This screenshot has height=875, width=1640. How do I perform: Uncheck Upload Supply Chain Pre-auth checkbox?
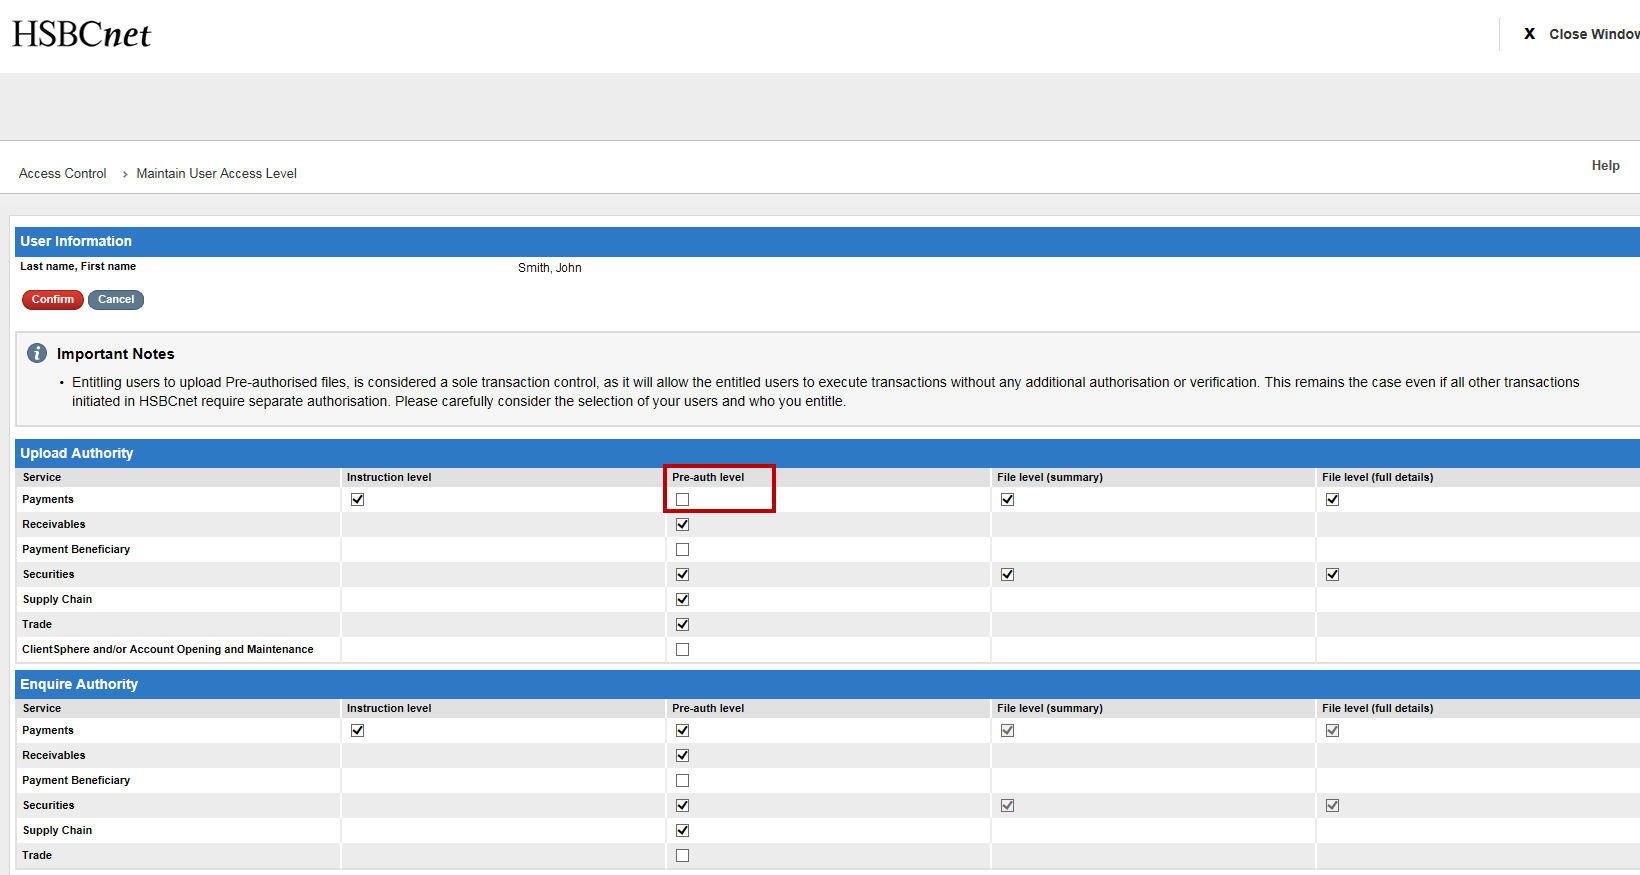pyautogui.click(x=682, y=599)
